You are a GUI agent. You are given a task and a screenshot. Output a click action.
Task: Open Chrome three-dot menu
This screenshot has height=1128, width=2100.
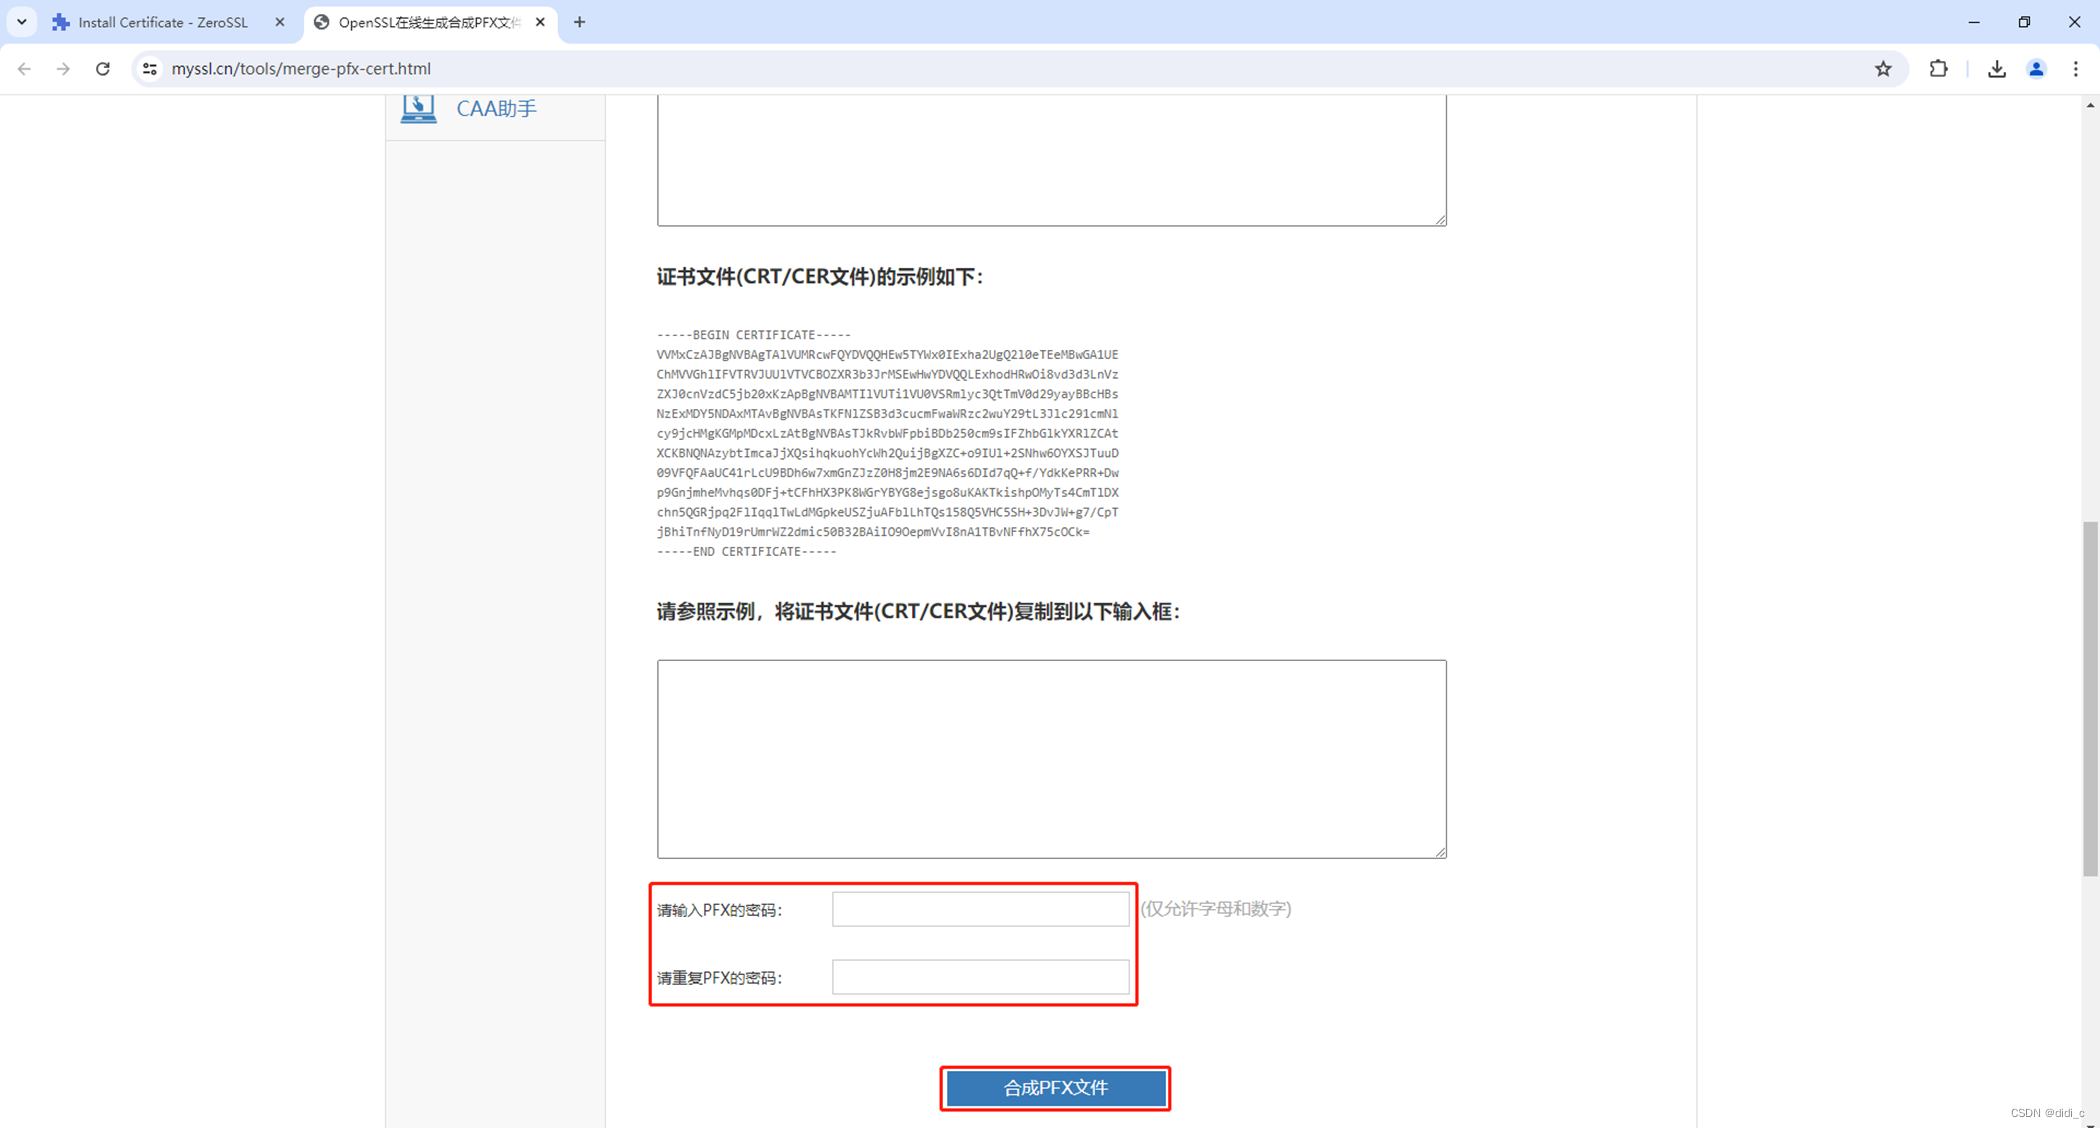click(x=2076, y=69)
